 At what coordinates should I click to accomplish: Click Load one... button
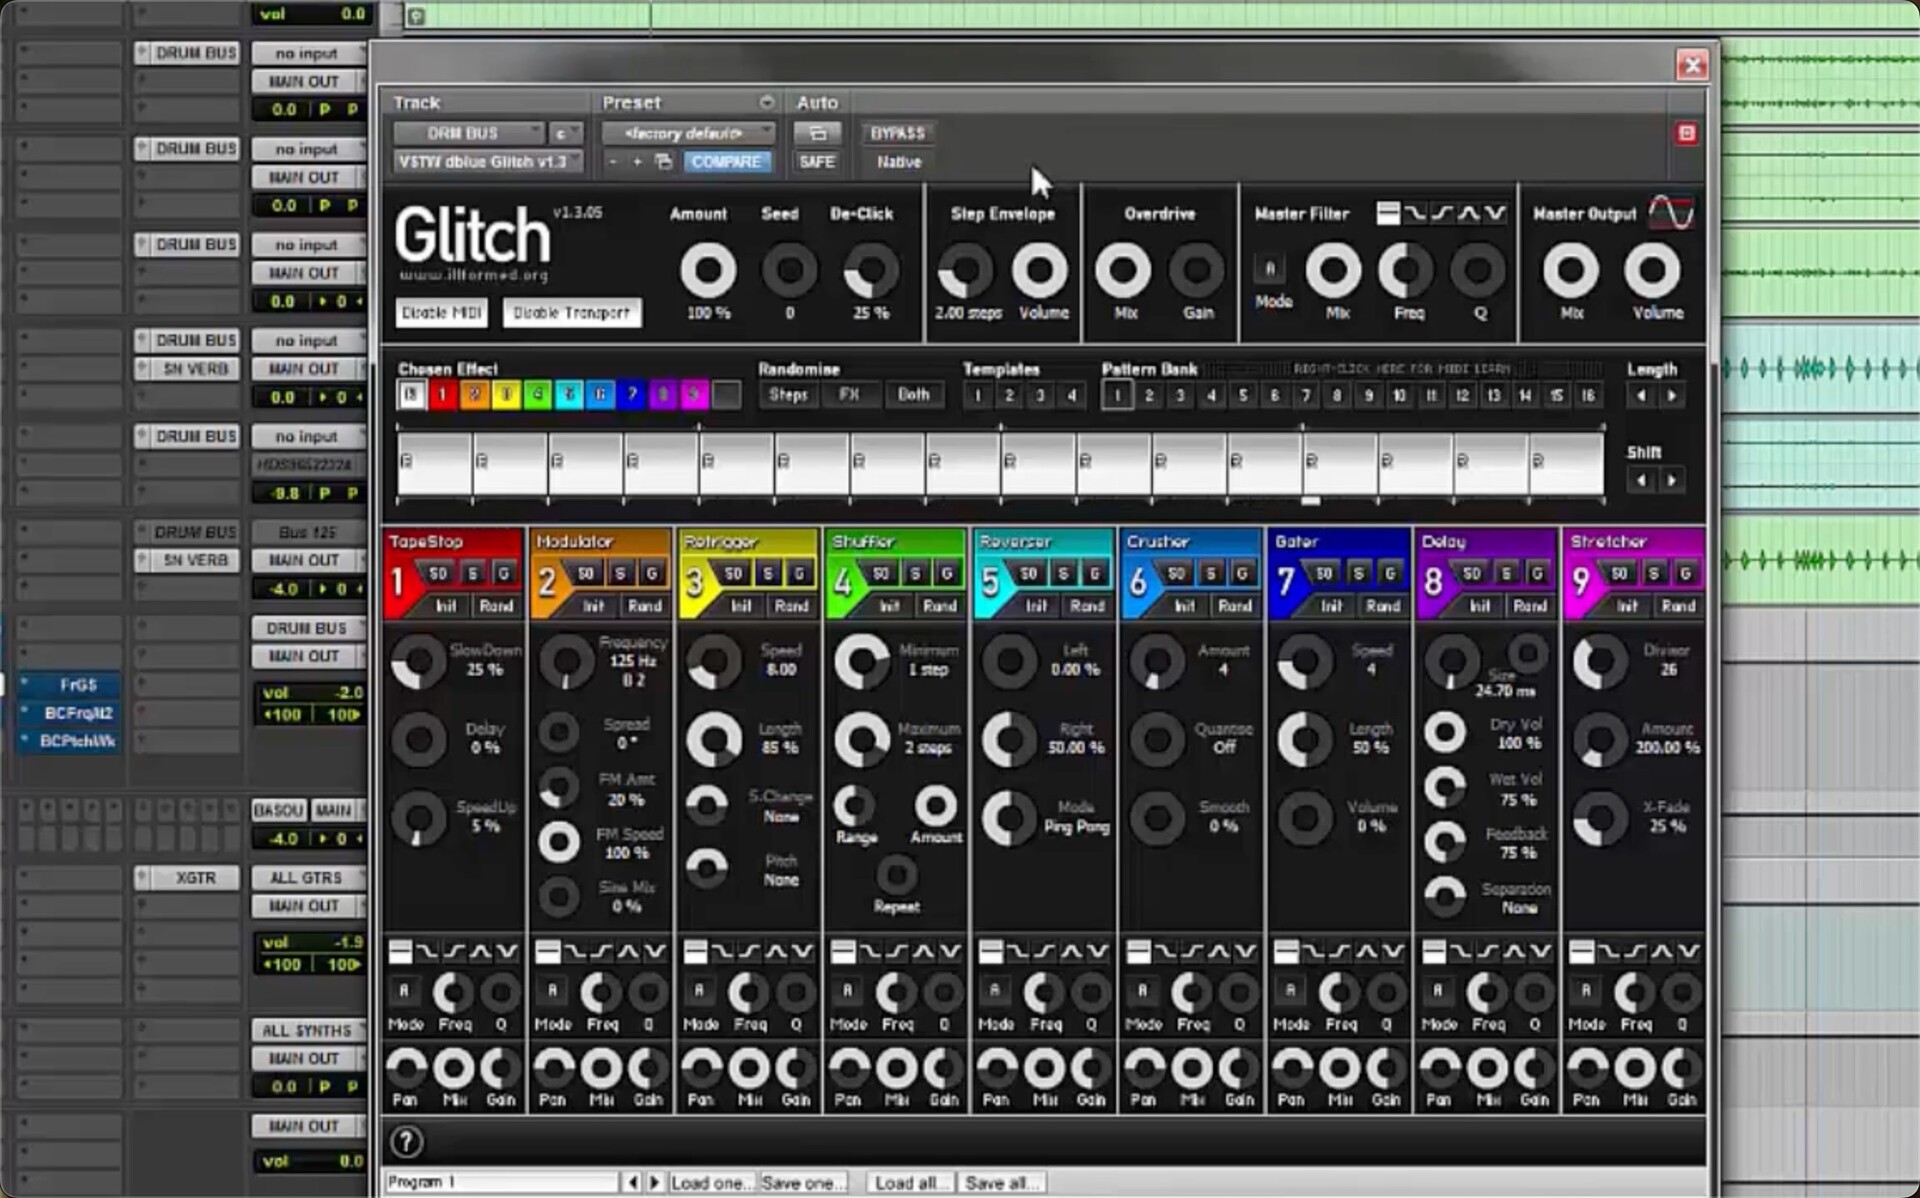click(x=712, y=1182)
